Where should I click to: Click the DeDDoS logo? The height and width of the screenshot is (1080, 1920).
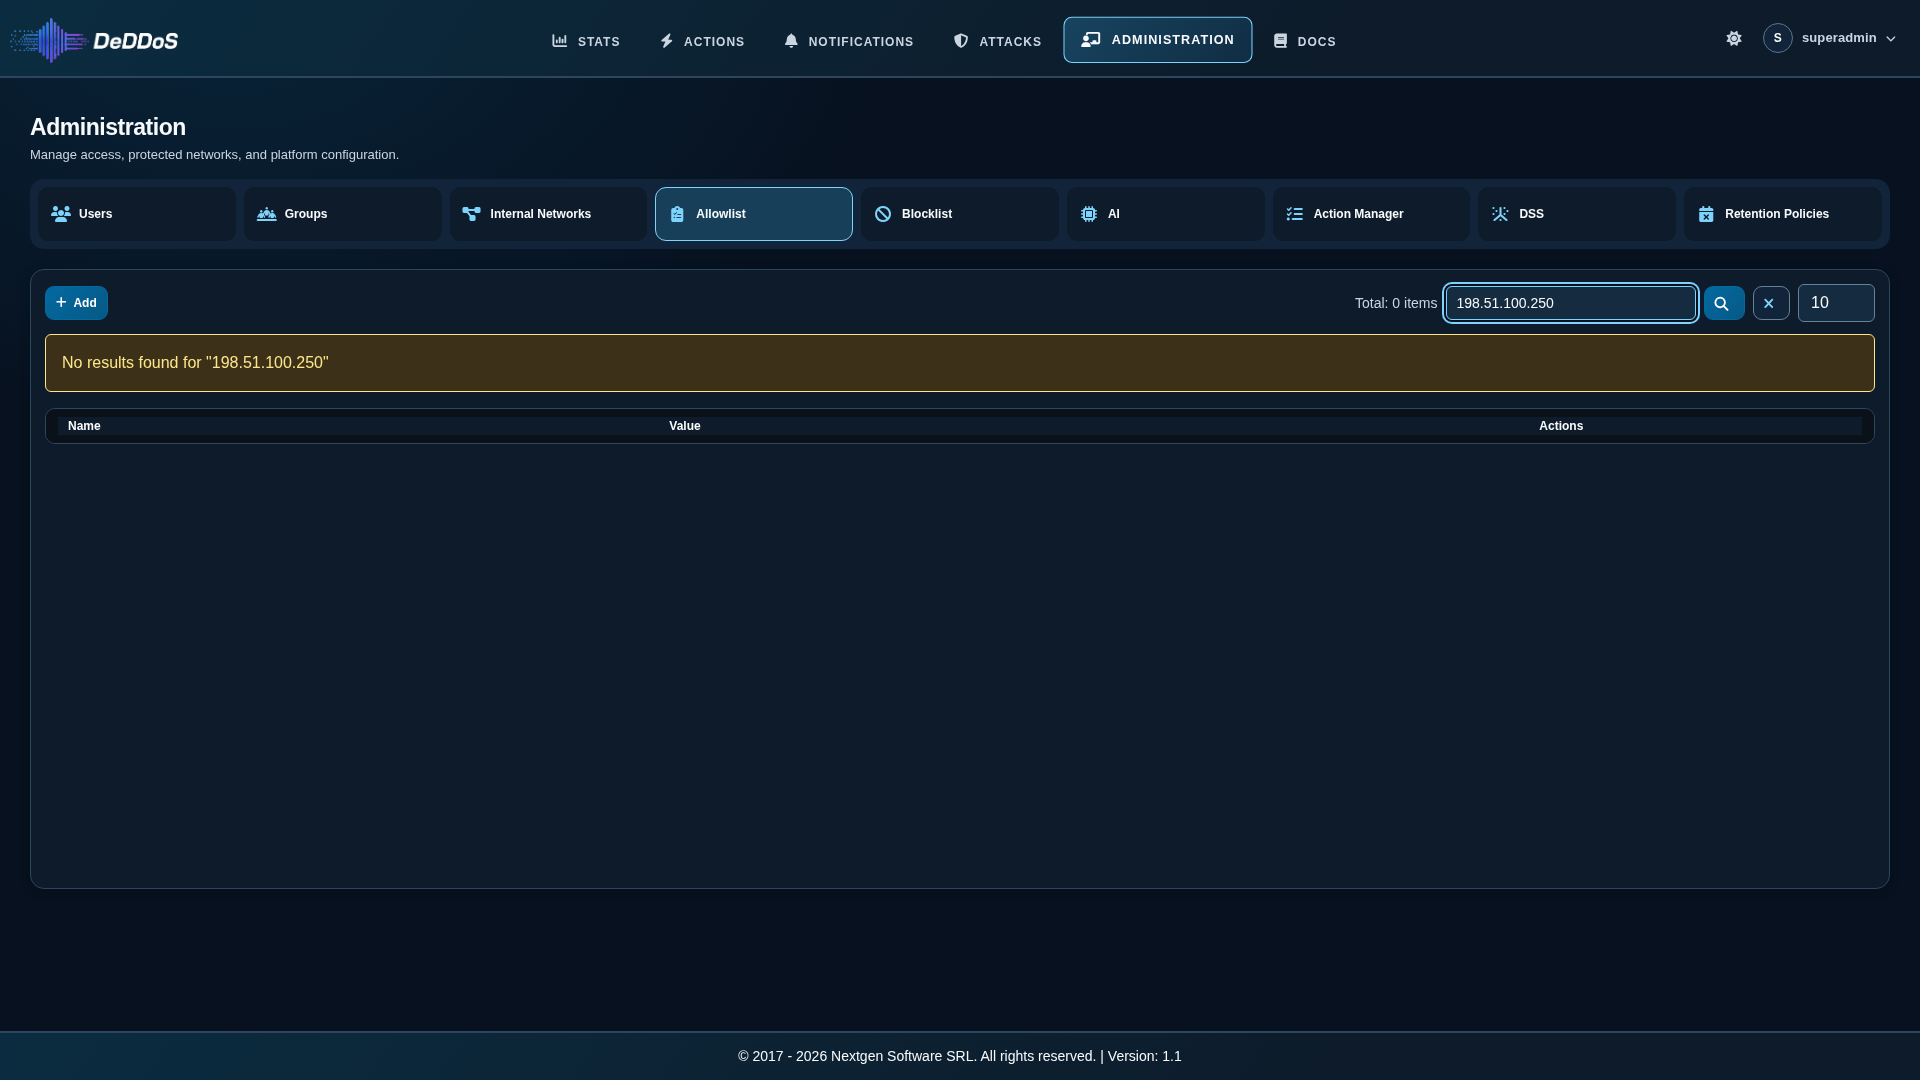(95, 40)
